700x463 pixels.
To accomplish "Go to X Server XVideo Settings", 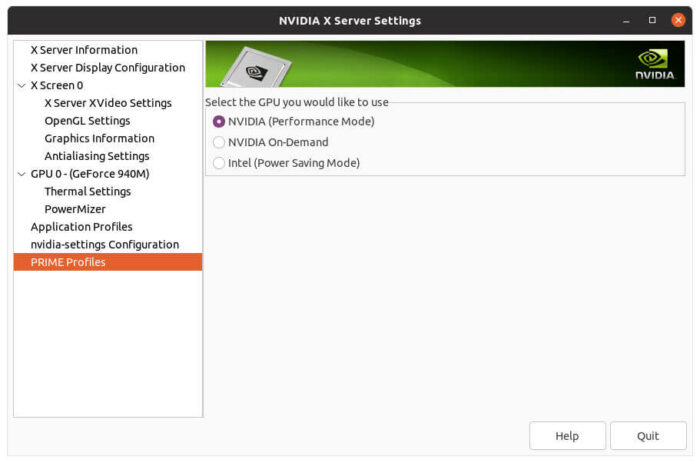I will pyautogui.click(x=108, y=103).
